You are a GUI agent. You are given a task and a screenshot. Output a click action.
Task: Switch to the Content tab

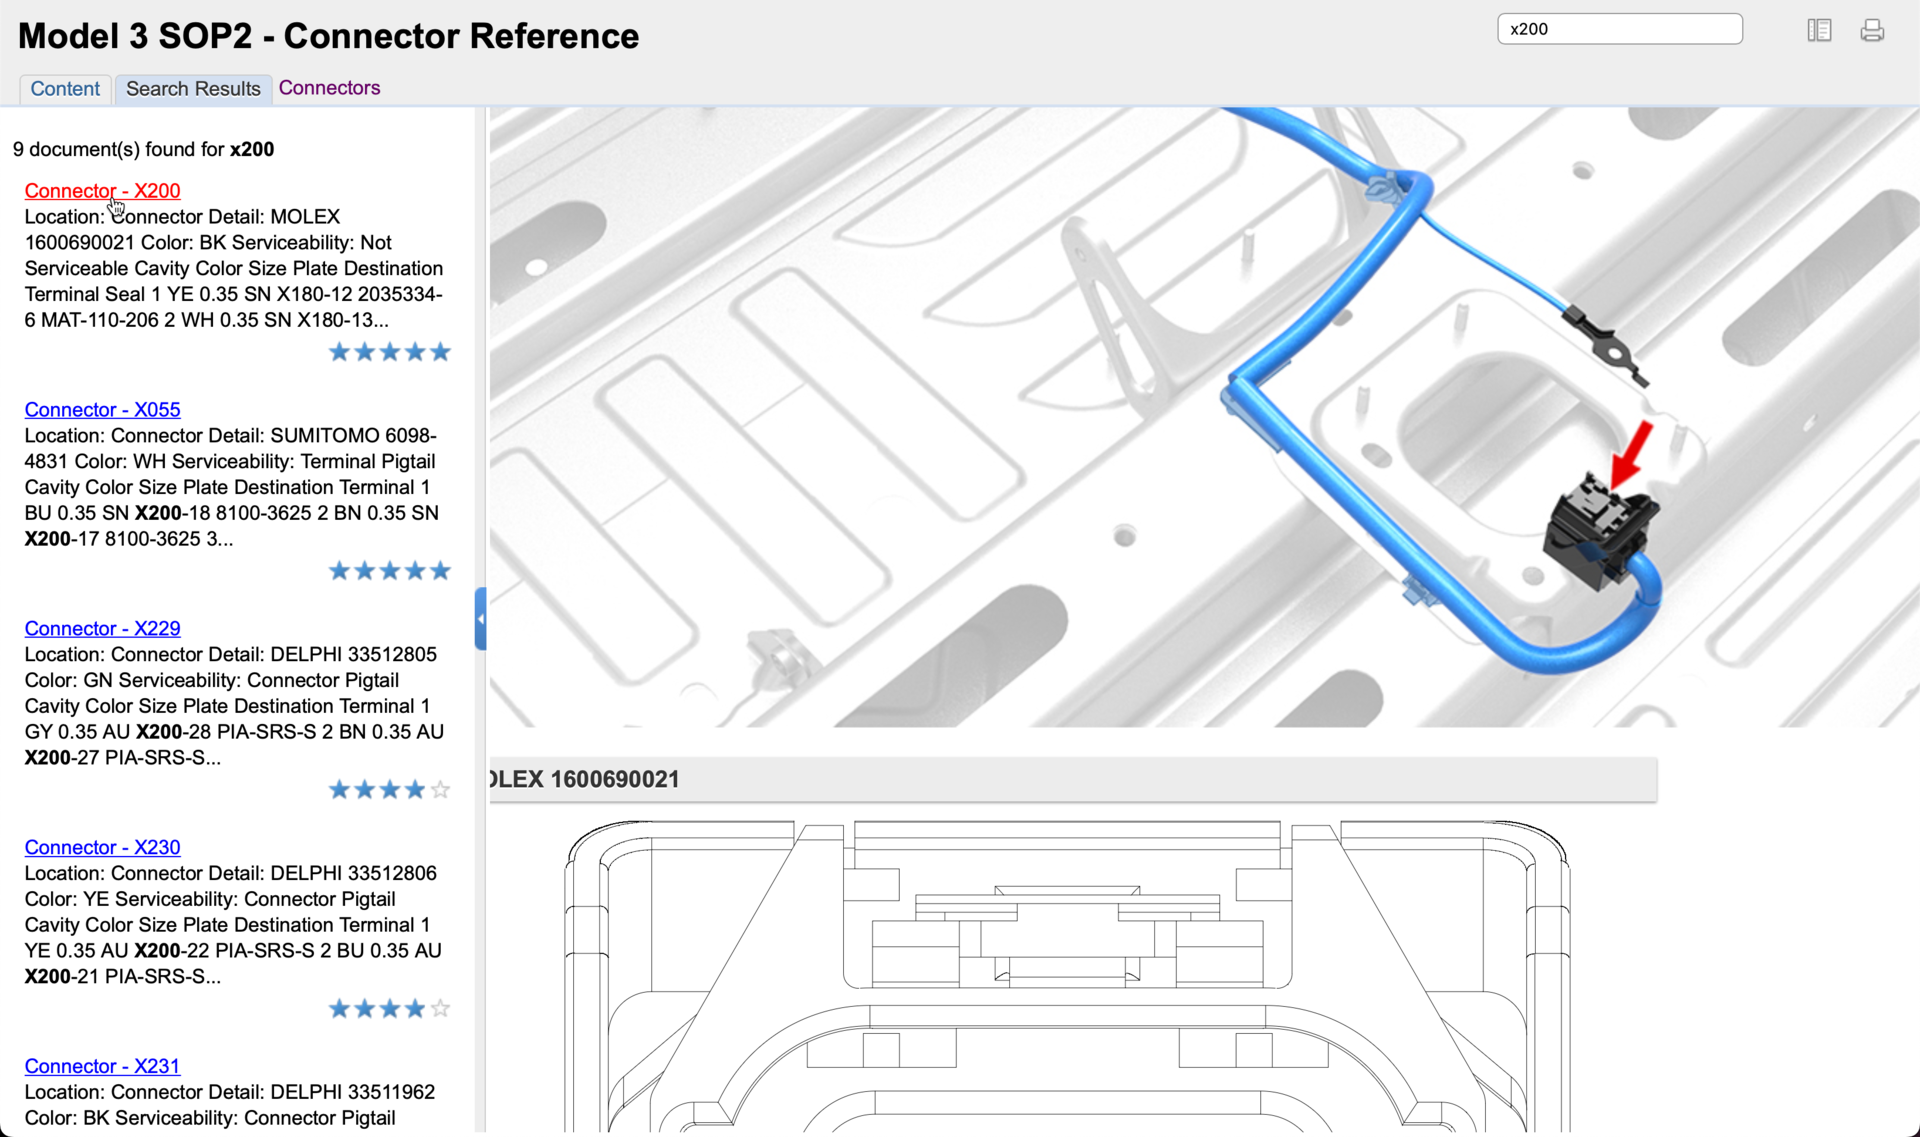click(x=64, y=88)
